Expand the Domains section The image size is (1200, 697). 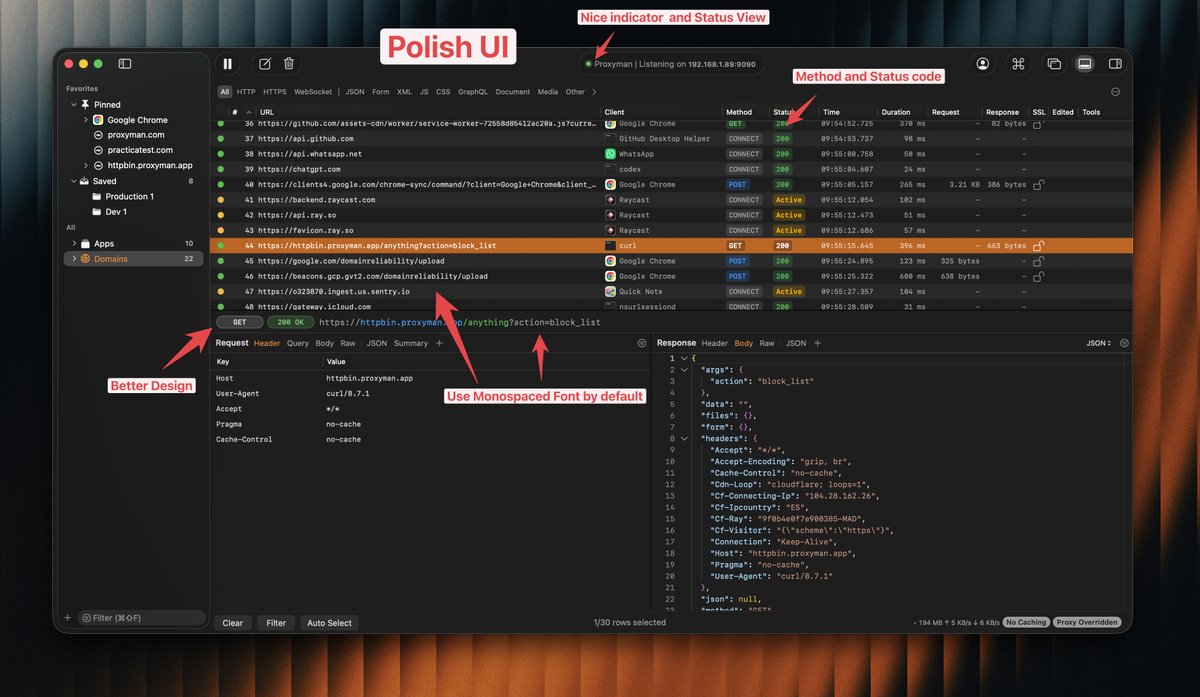pyautogui.click(x=74, y=259)
